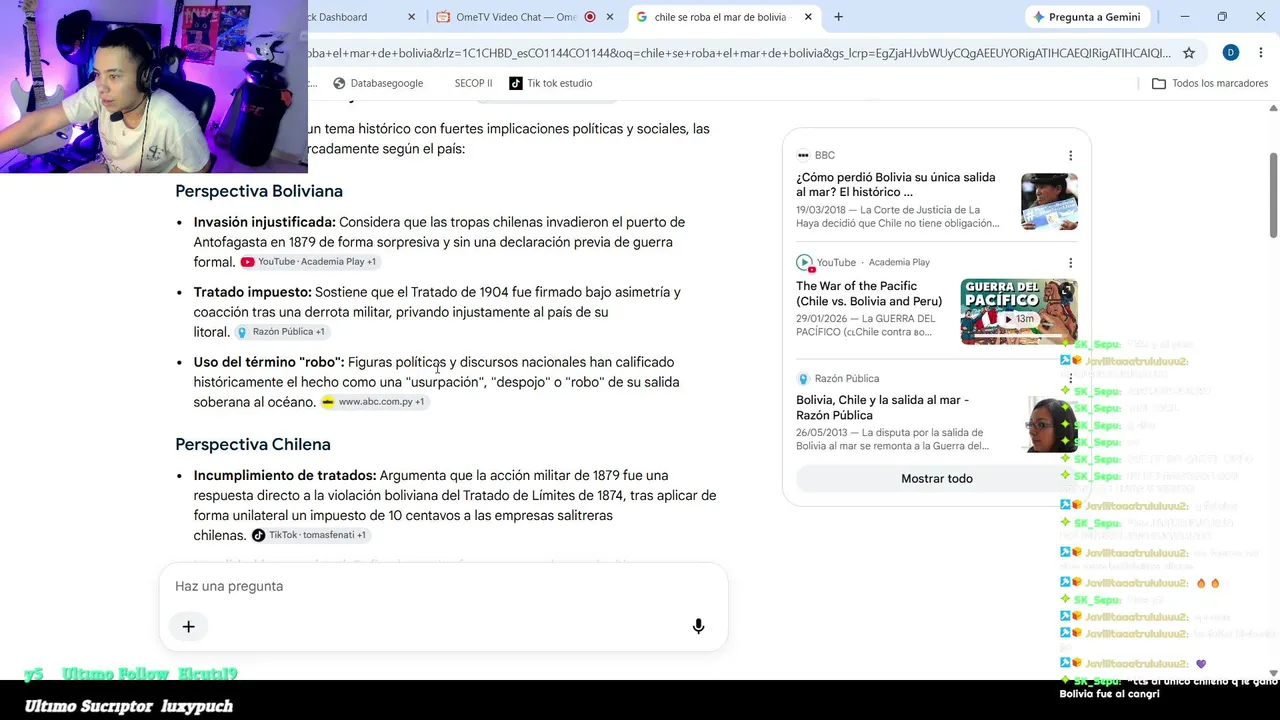Click the page vertical scrollbar
Image resolution: width=1280 pixels, height=720 pixels.
point(1273,195)
